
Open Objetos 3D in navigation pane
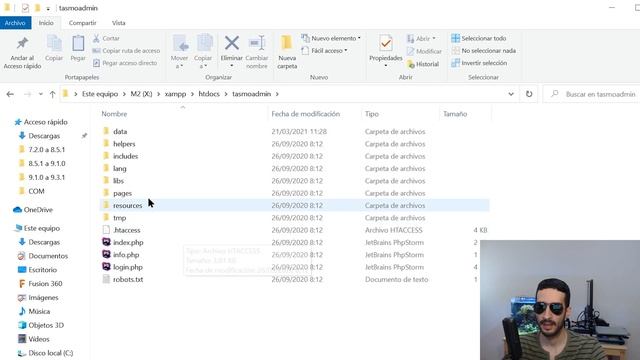click(41, 325)
